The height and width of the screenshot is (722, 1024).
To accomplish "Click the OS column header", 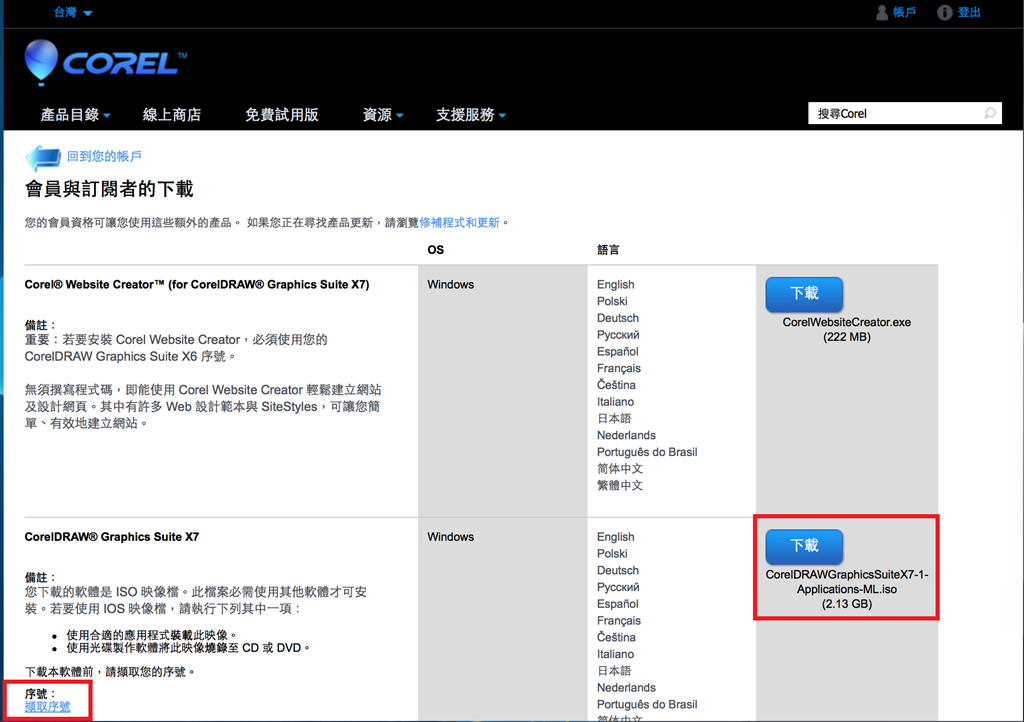I will pos(436,250).
